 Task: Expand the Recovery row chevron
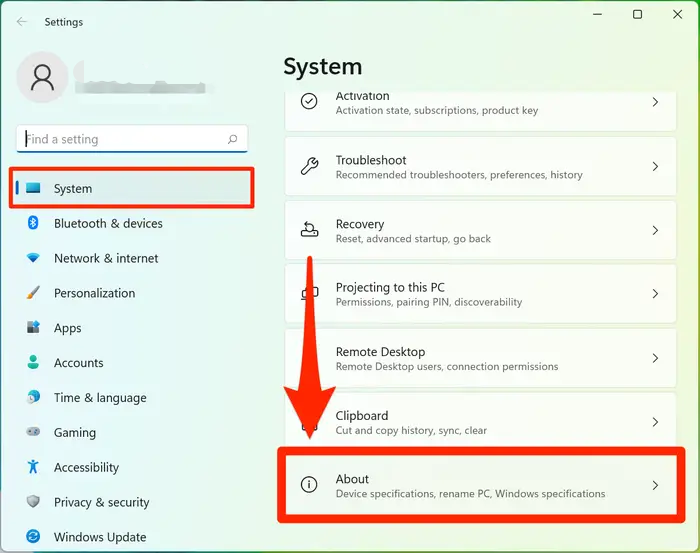pos(655,230)
